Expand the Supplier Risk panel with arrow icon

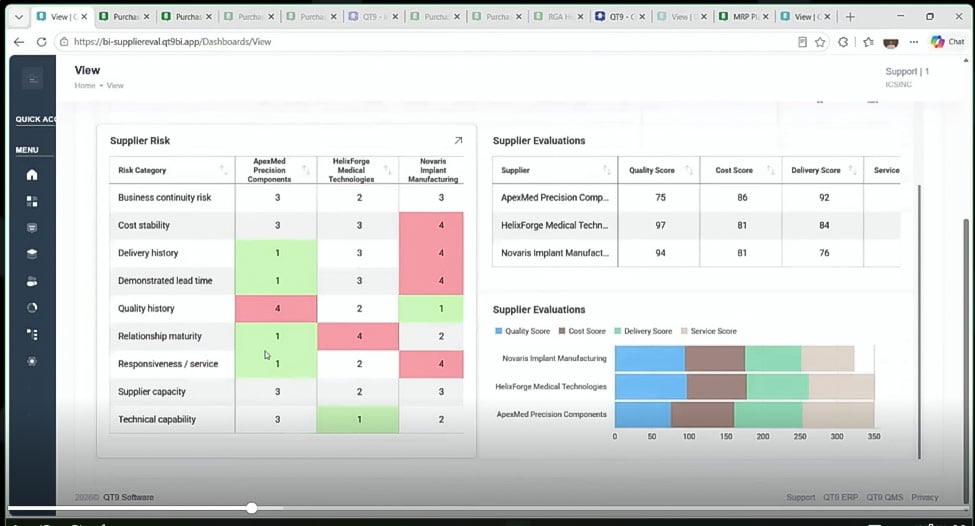coord(458,141)
